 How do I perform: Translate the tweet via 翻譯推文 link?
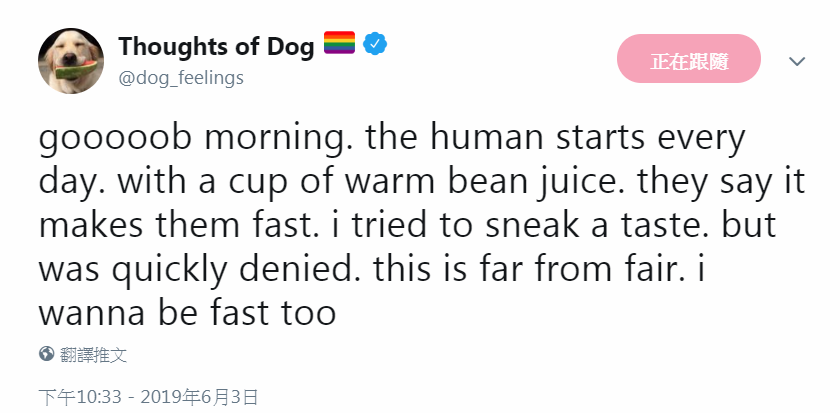click(x=93, y=354)
